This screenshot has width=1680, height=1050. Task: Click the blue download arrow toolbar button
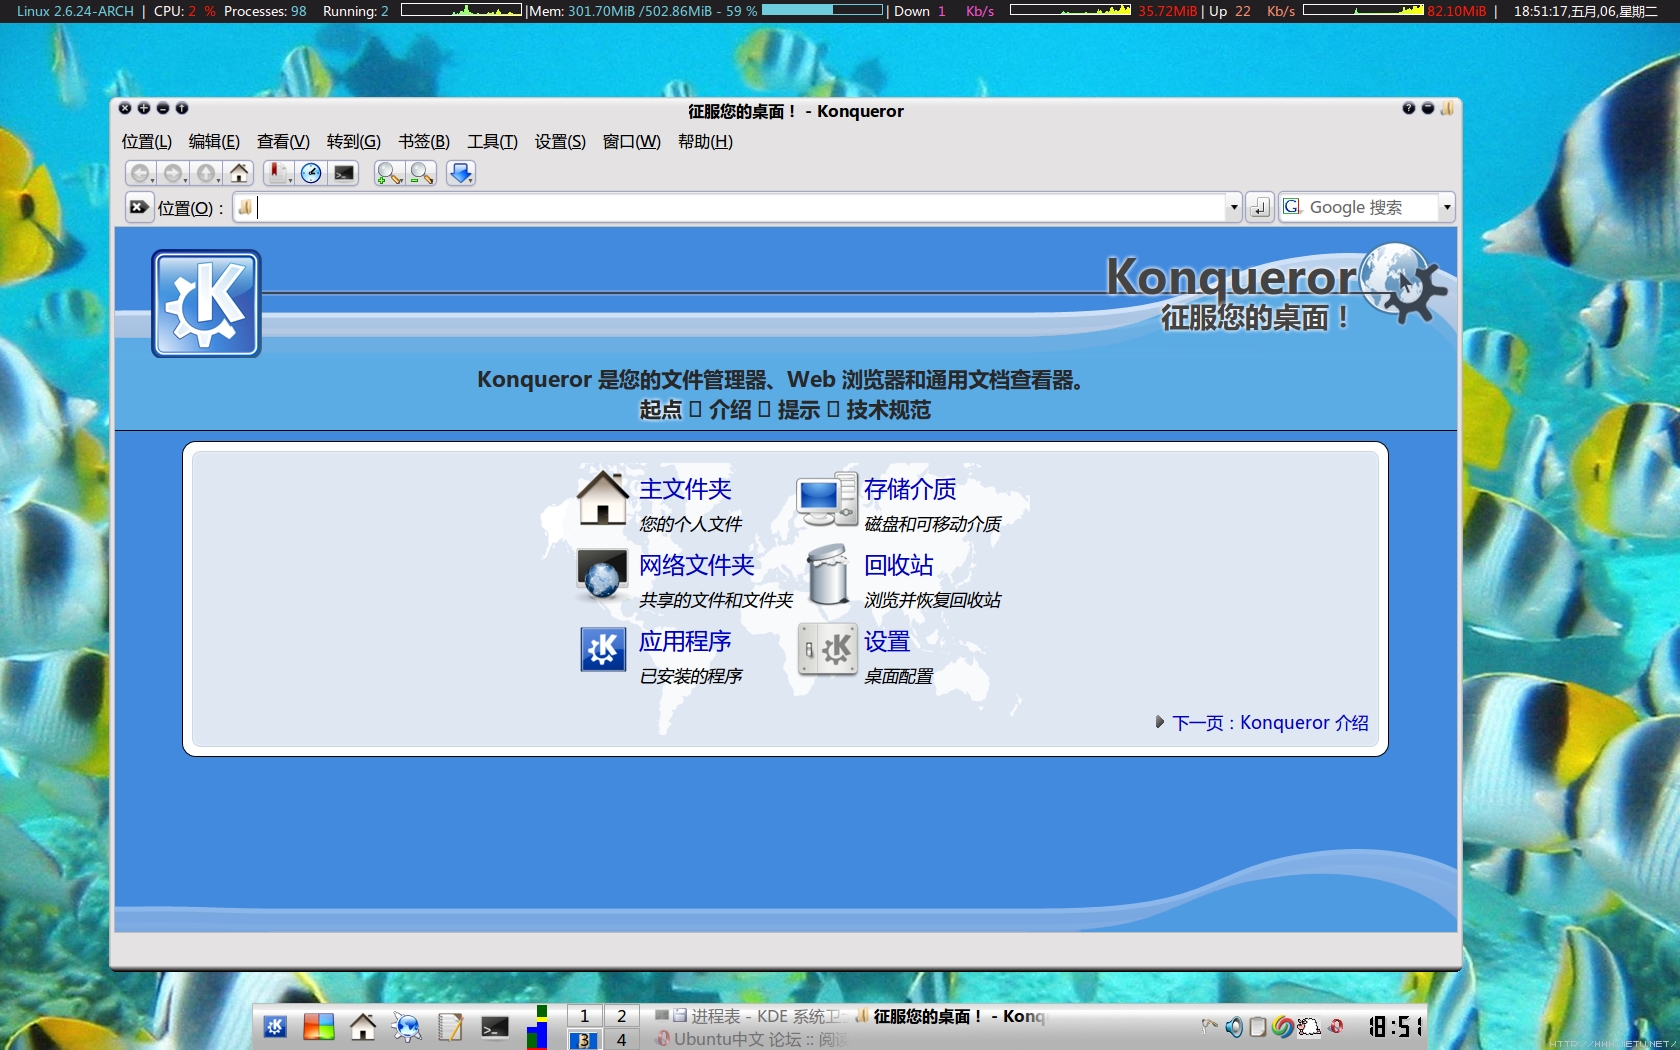click(x=461, y=173)
